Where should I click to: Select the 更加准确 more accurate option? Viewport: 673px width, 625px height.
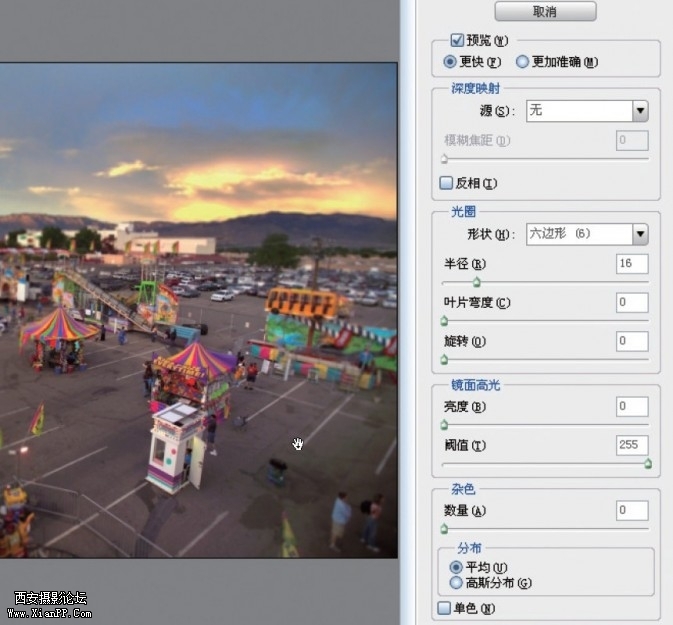click(522, 62)
